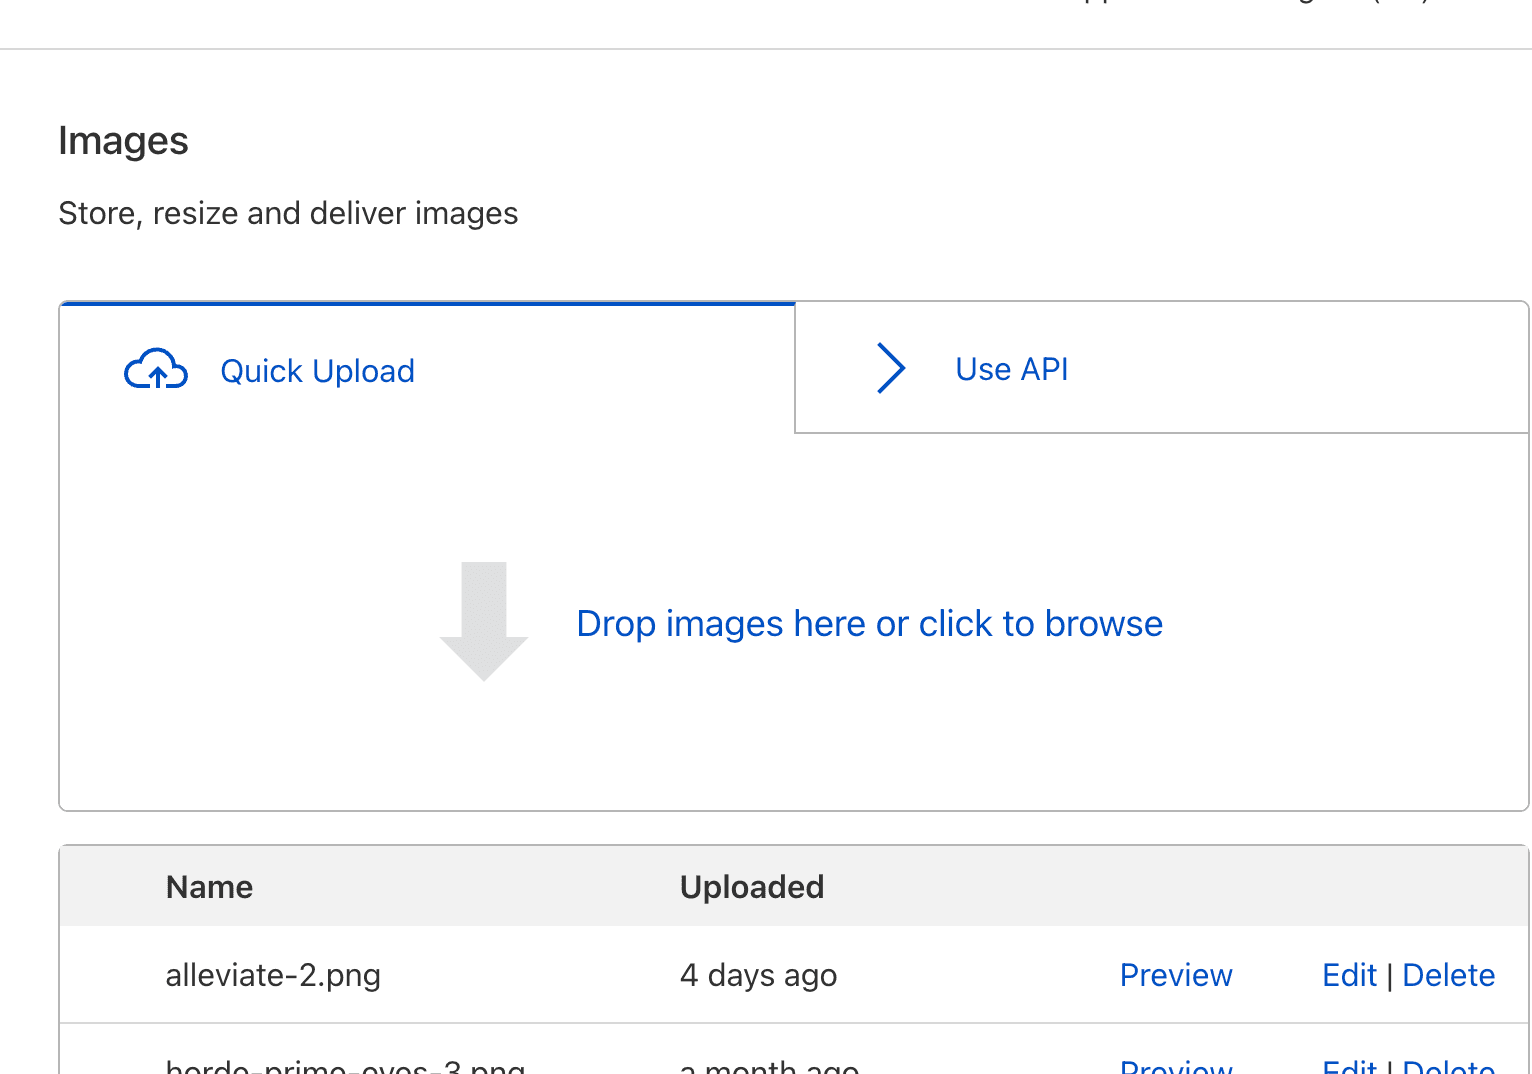Click the Images page heading
The image size is (1532, 1074).
pyautogui.click(x=123, y=141)
